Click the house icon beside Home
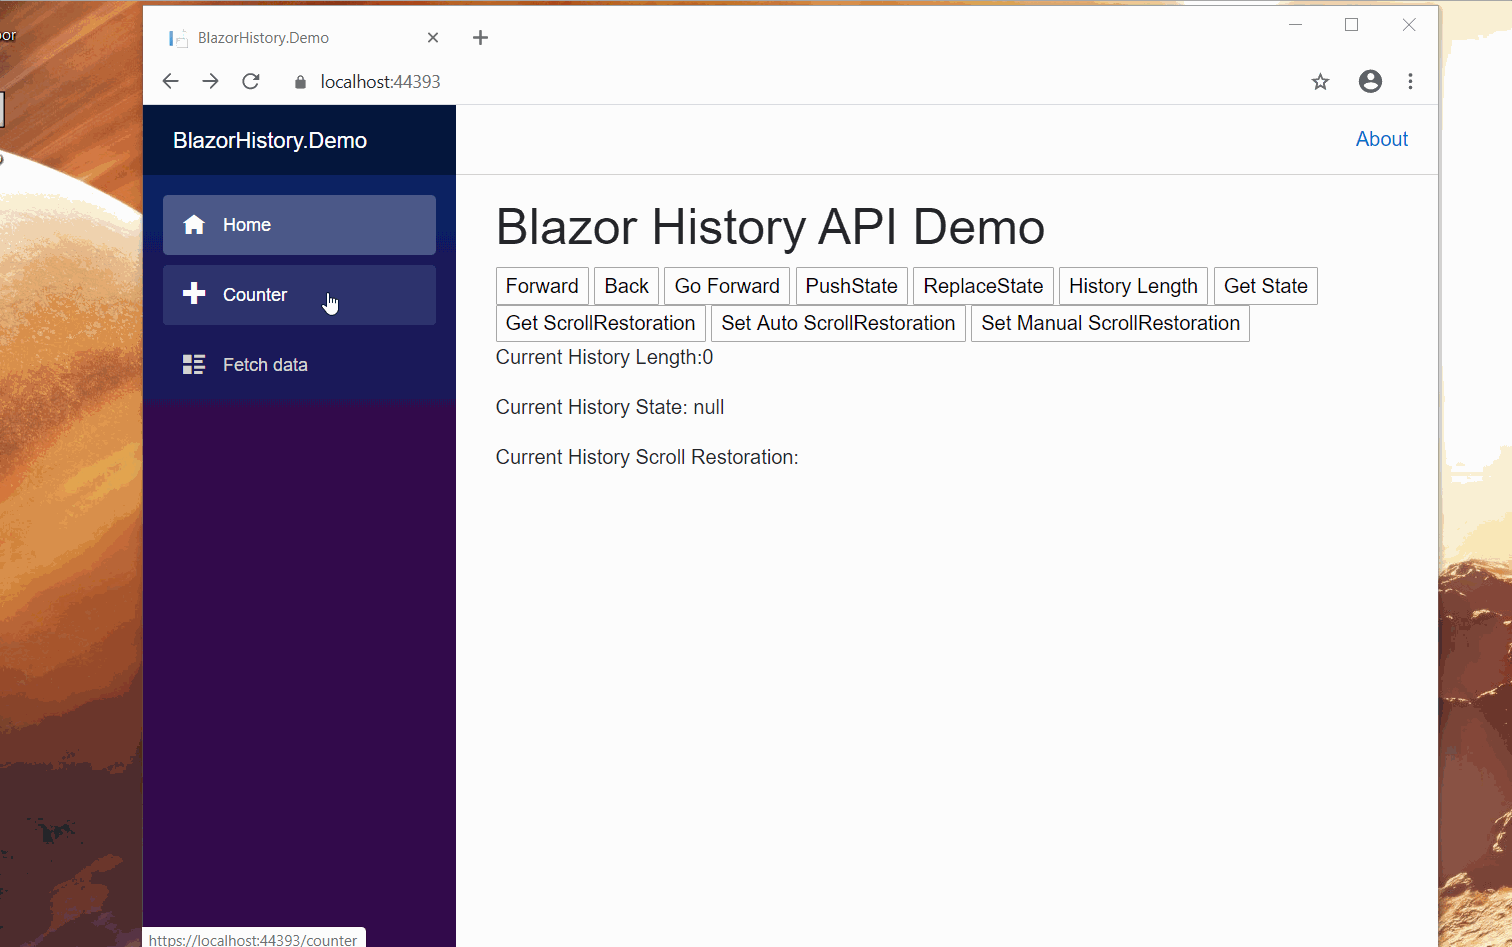 coord(194,224)
